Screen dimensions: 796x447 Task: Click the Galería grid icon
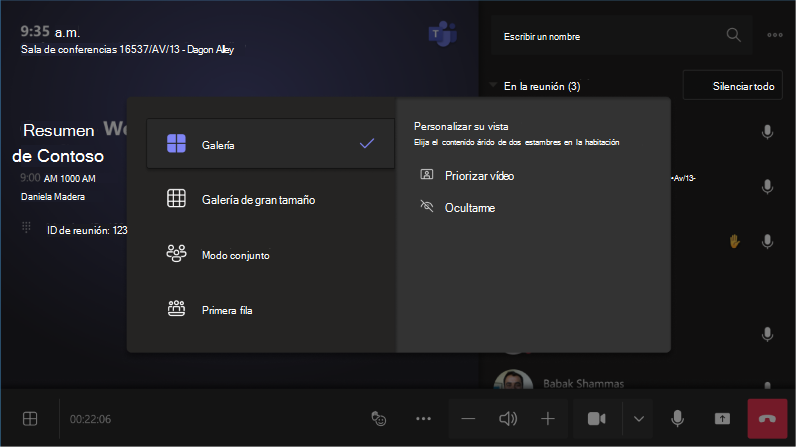click(176, 144)
